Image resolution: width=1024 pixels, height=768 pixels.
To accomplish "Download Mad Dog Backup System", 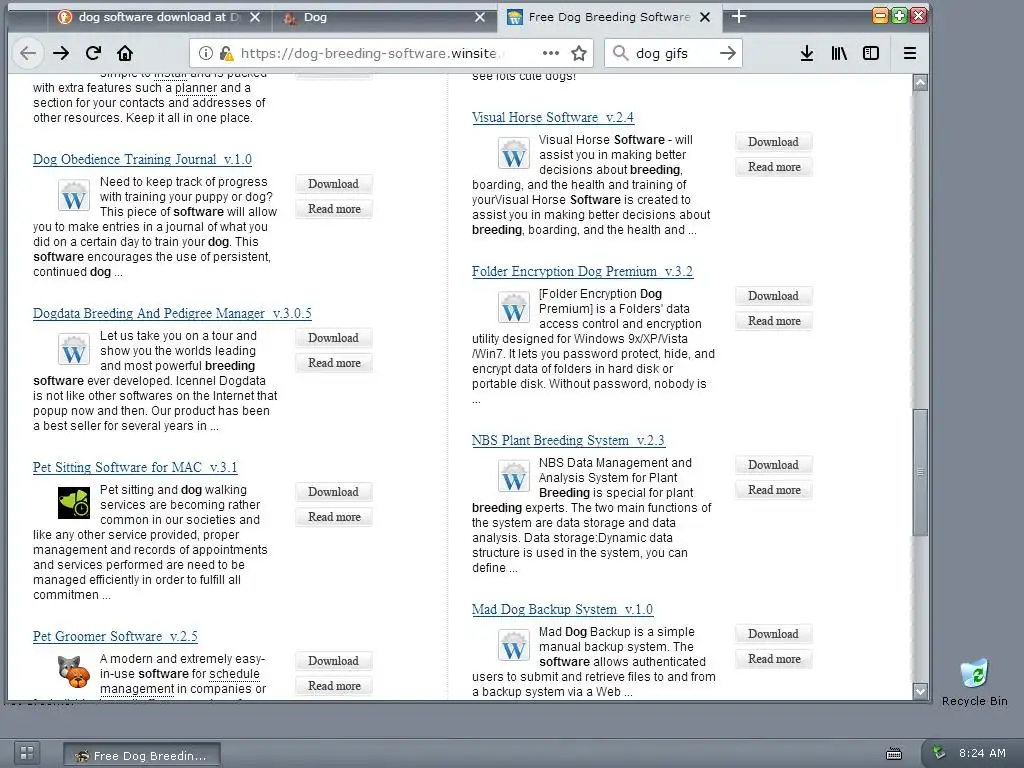I will 773,634.
